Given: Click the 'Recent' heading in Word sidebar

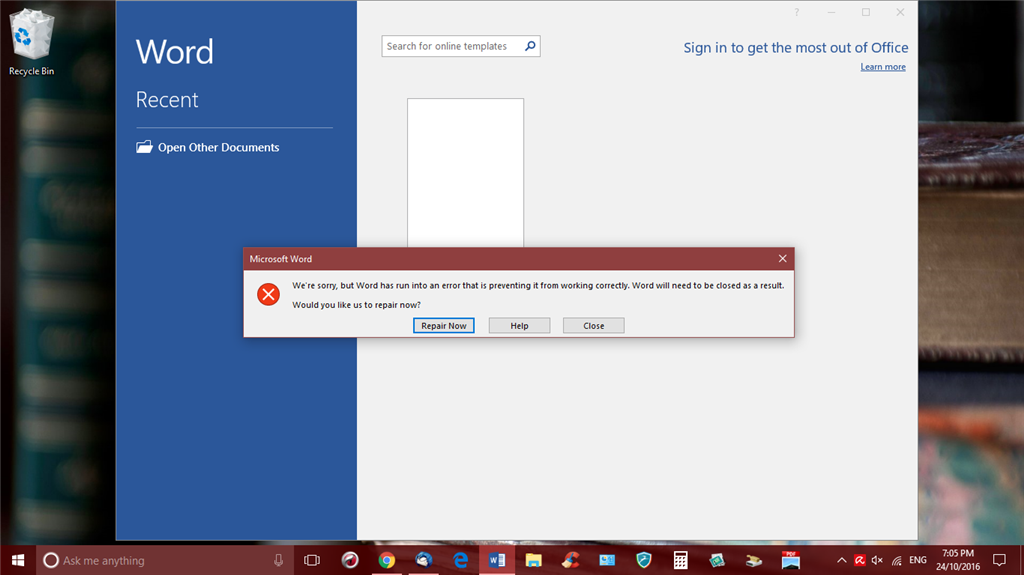Looking at the screenshot, I should tap(167, 99).
